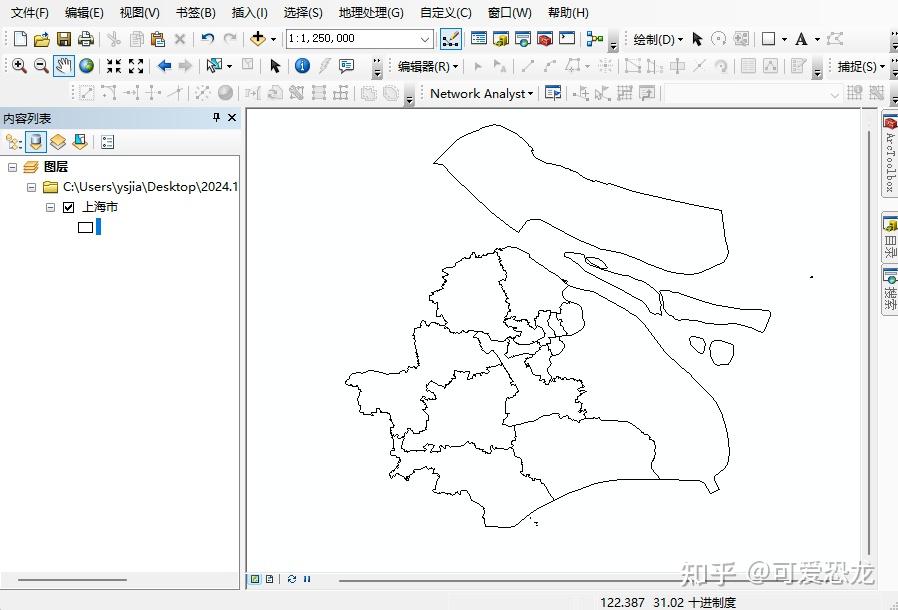Click the 上海市 layer symbol swatch
Image resolution: width=898 pixels, height=610 pixels.
point(85,227)
